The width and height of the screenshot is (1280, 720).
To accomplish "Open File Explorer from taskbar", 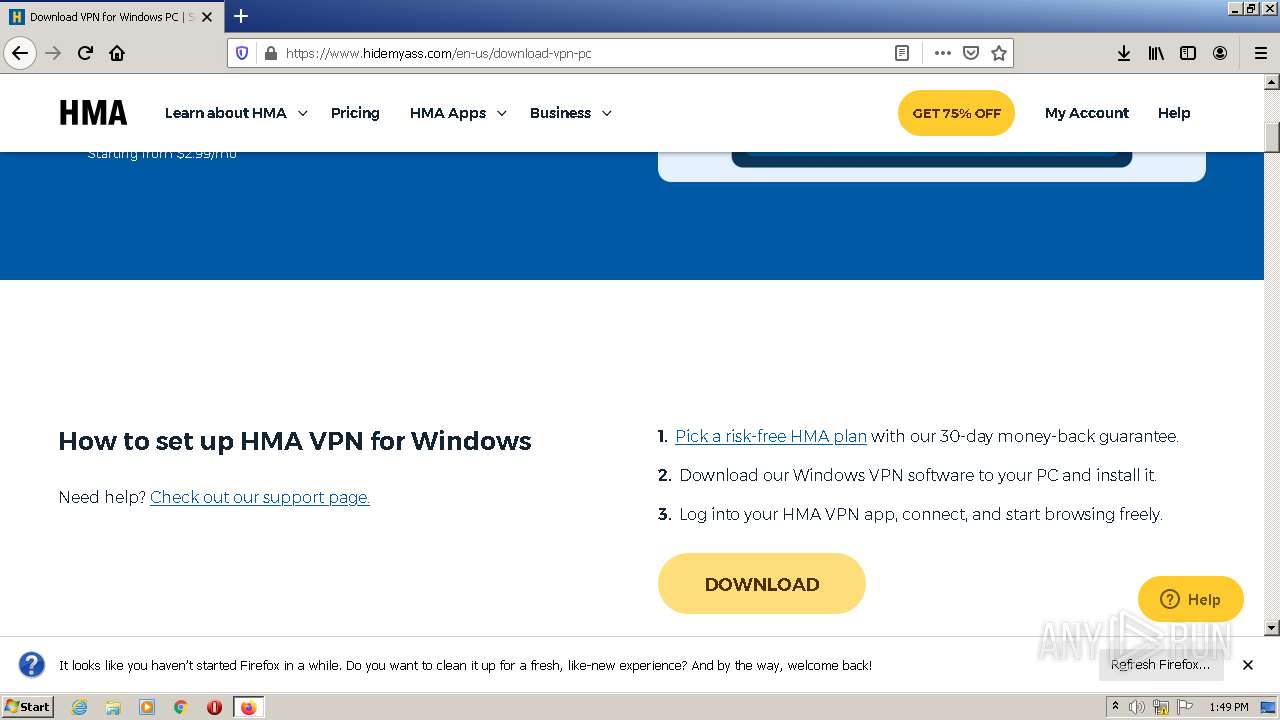I will 113,707.
